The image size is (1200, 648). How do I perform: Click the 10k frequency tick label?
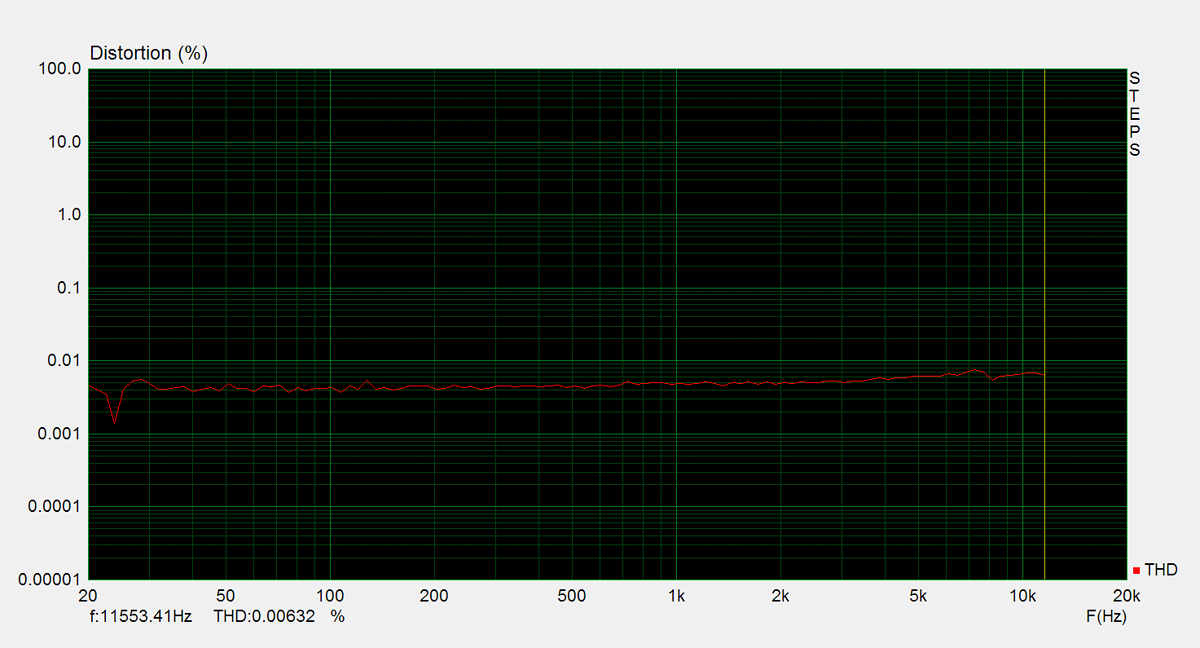pos(1022,597)
